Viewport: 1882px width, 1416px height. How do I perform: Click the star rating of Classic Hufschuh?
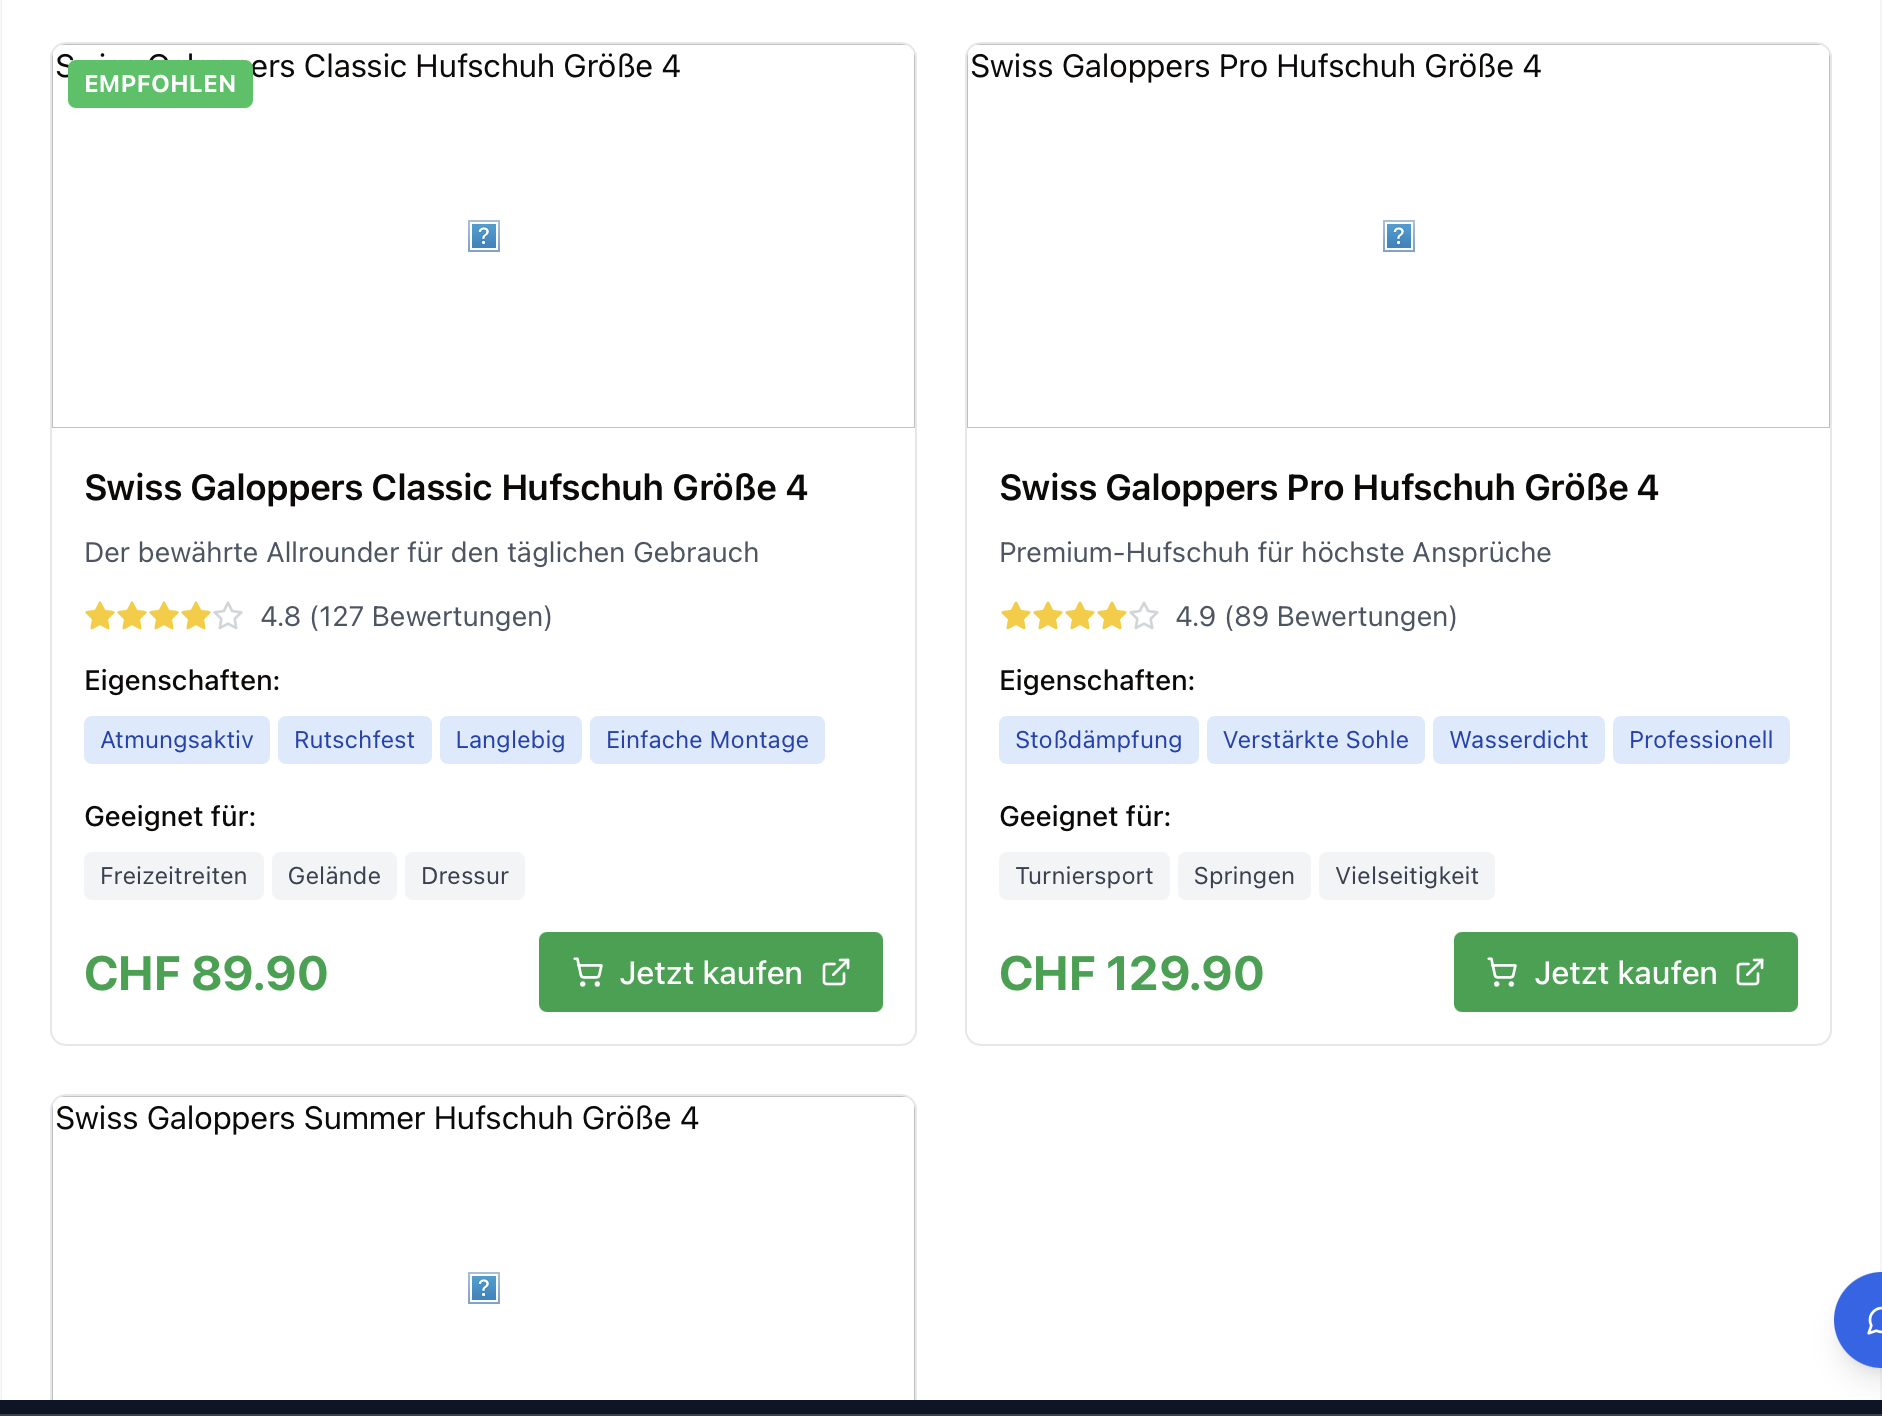(164, 616)
